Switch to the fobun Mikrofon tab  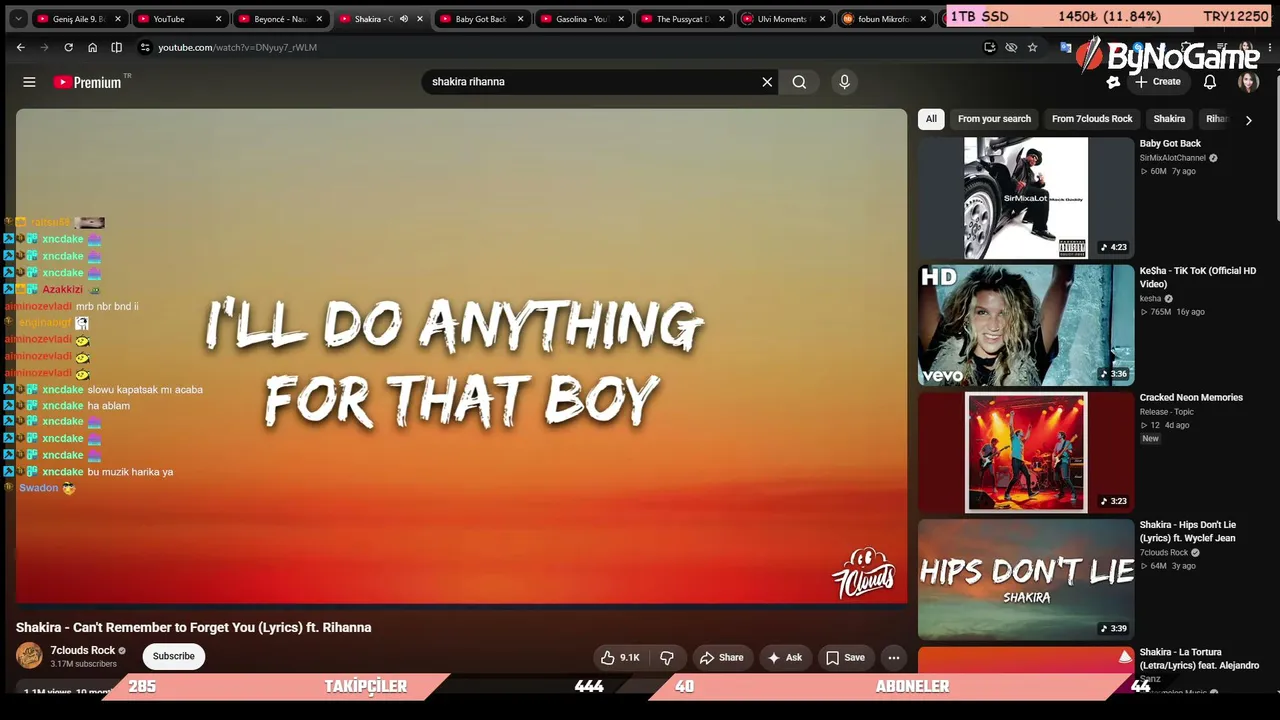(x=884, y=19)
